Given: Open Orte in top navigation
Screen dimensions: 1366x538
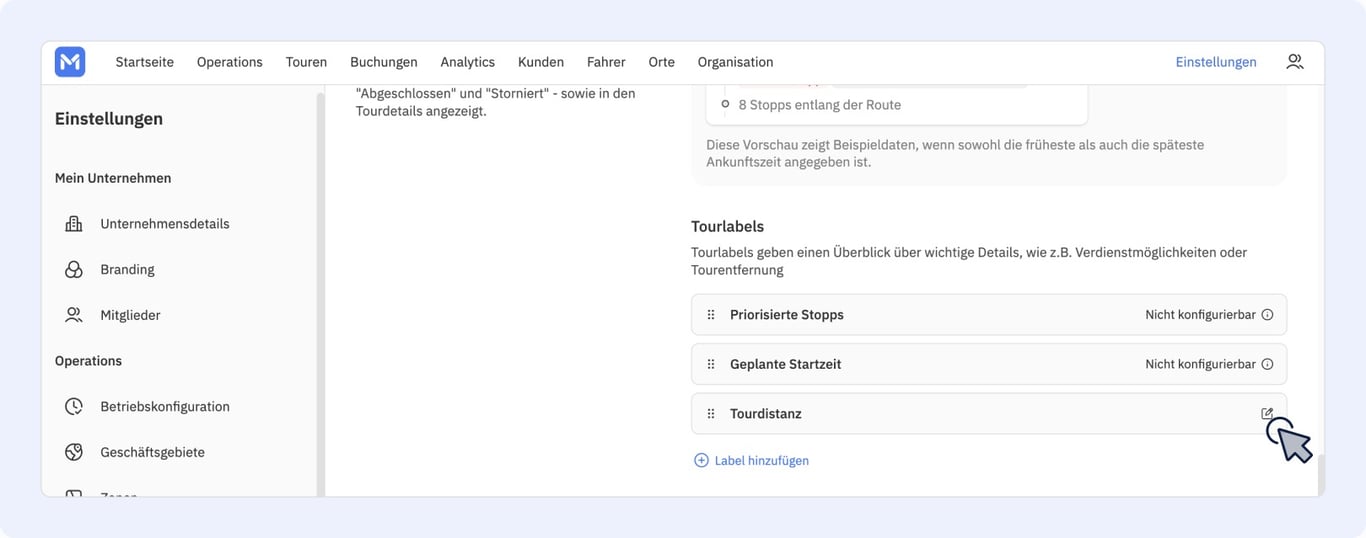Looking at the screenshot, I should click(661, 62).
